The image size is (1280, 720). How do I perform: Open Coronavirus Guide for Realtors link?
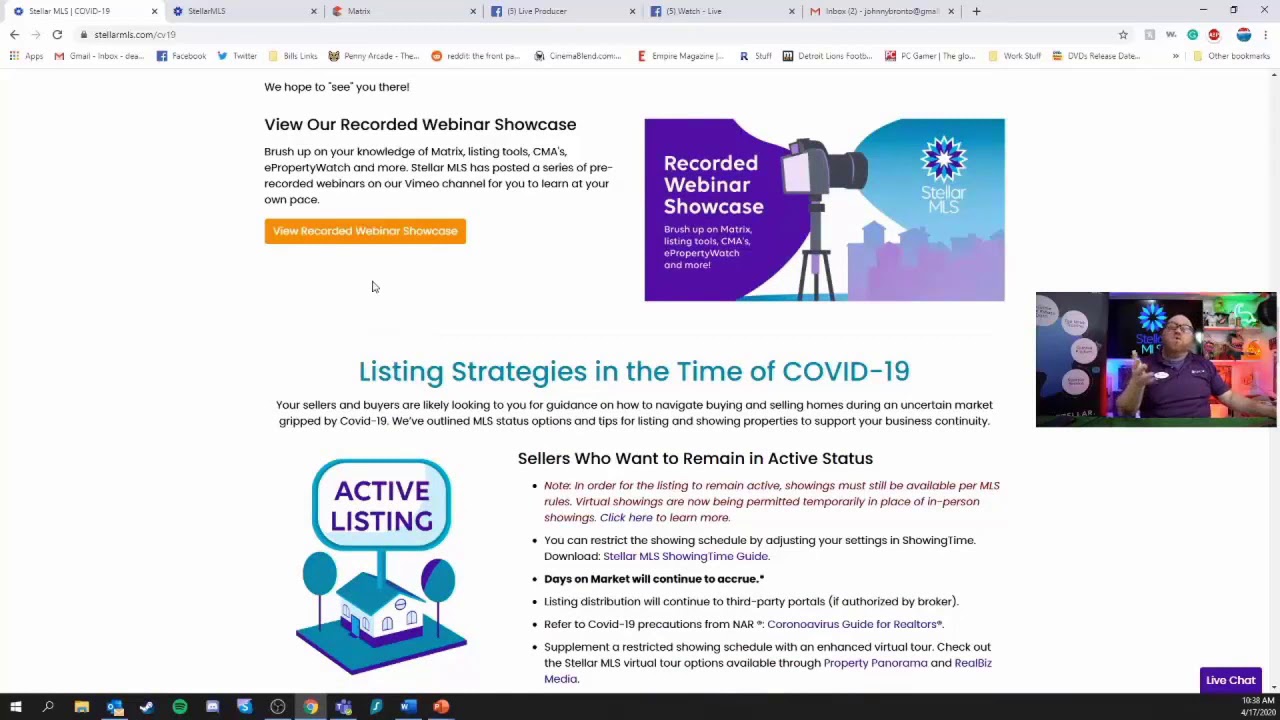tap(854, 624)
